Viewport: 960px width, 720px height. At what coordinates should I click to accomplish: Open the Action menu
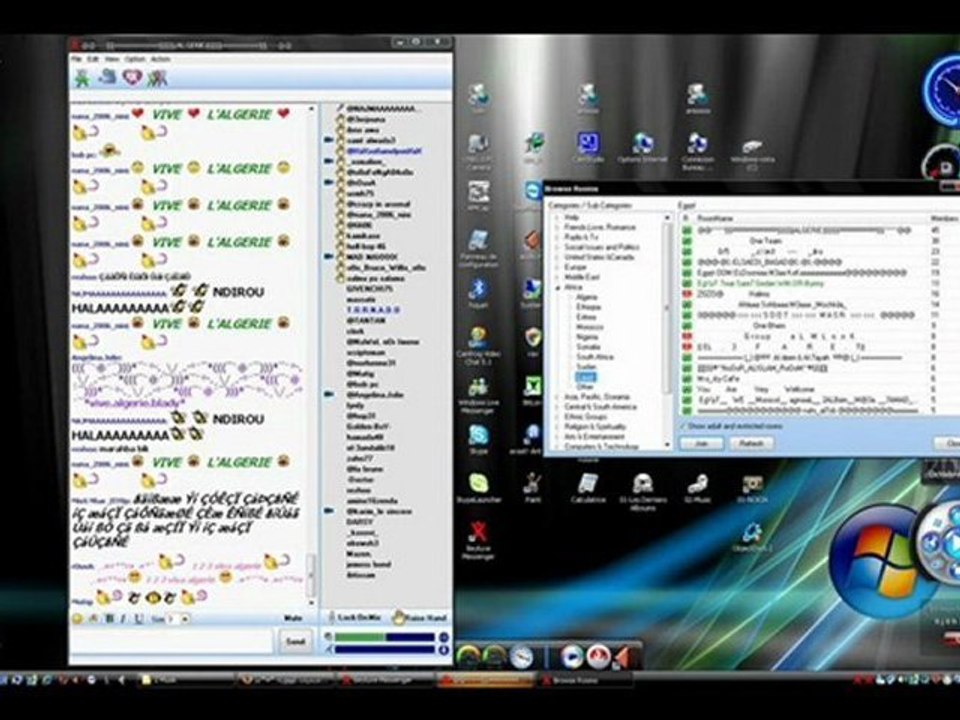click(160, 59)
